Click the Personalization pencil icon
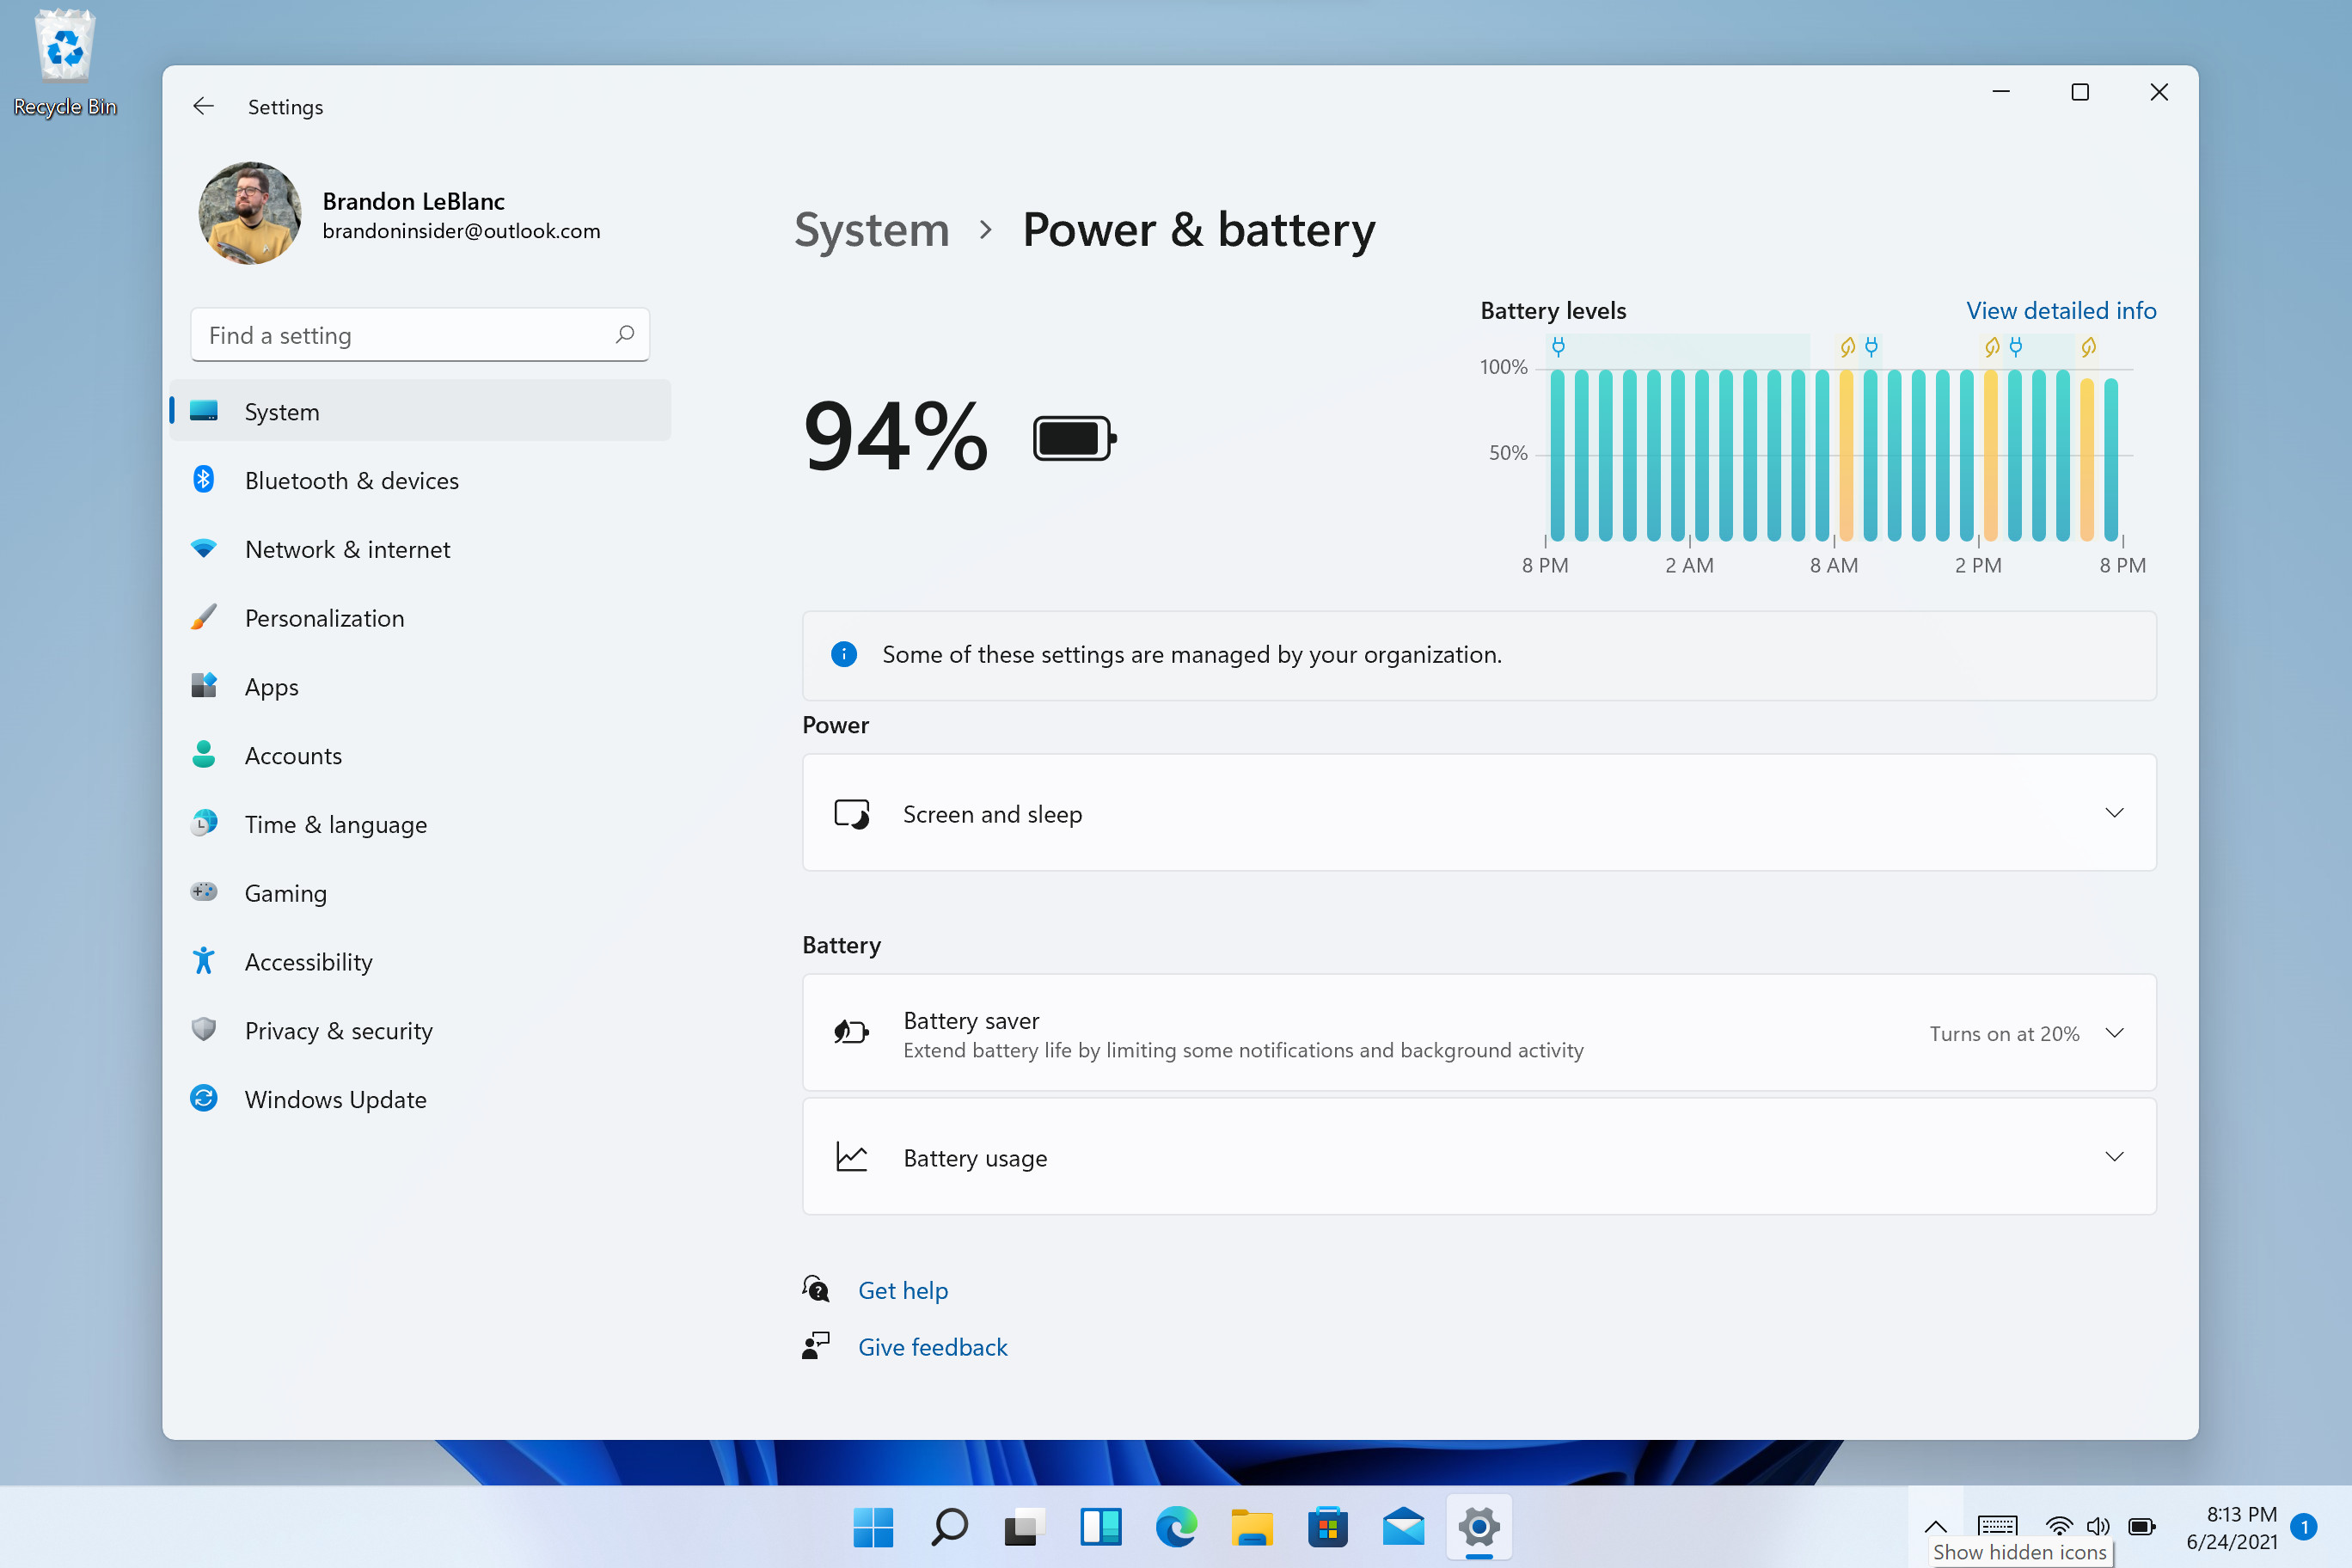The image size is (2352, 1568). (x=205, y=616)
